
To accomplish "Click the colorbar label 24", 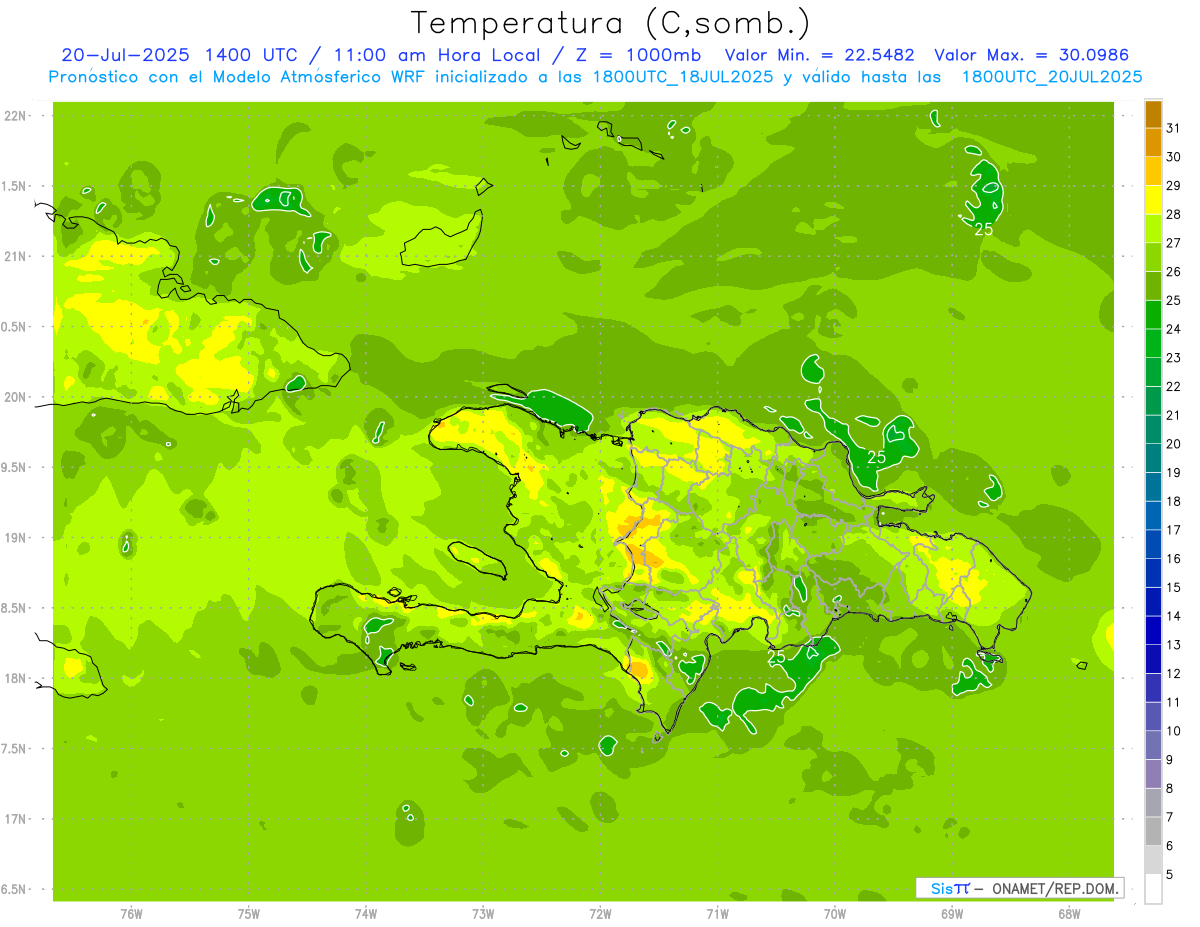I will pos(1174,329).
